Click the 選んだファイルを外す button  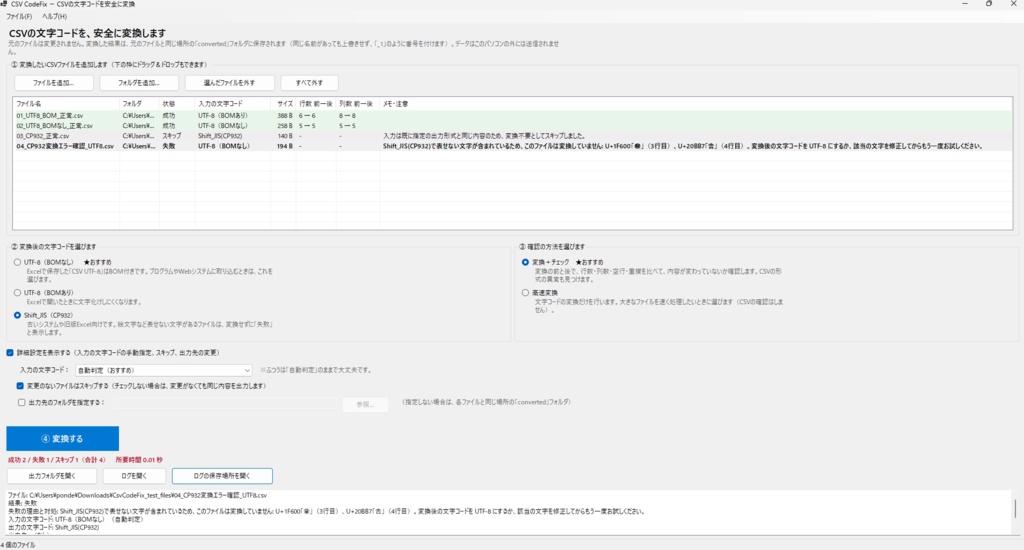click(229, 83)
